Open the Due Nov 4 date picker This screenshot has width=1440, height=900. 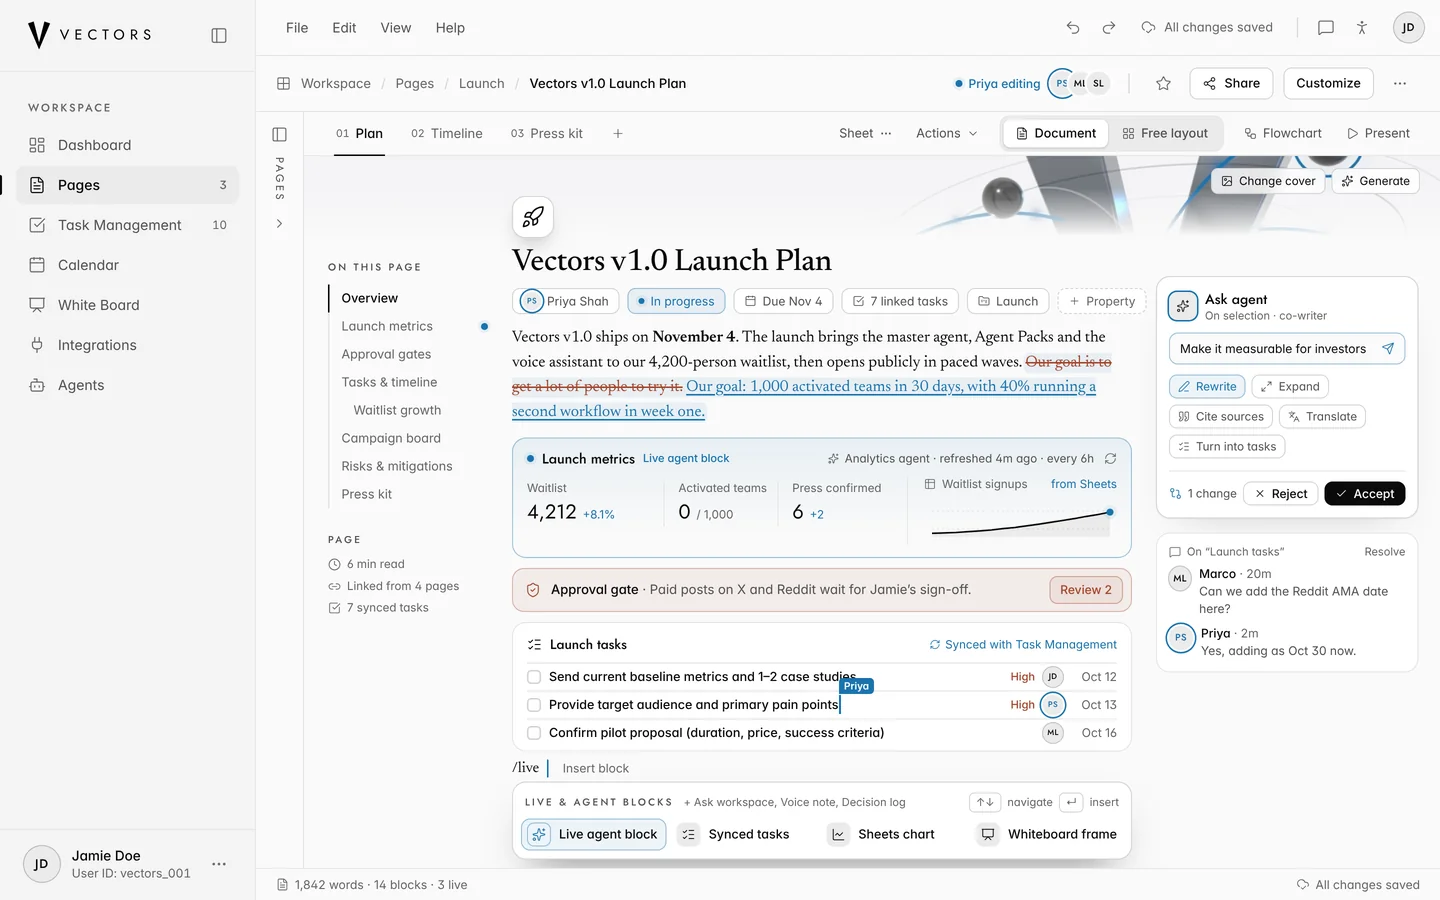pos(783,301)
